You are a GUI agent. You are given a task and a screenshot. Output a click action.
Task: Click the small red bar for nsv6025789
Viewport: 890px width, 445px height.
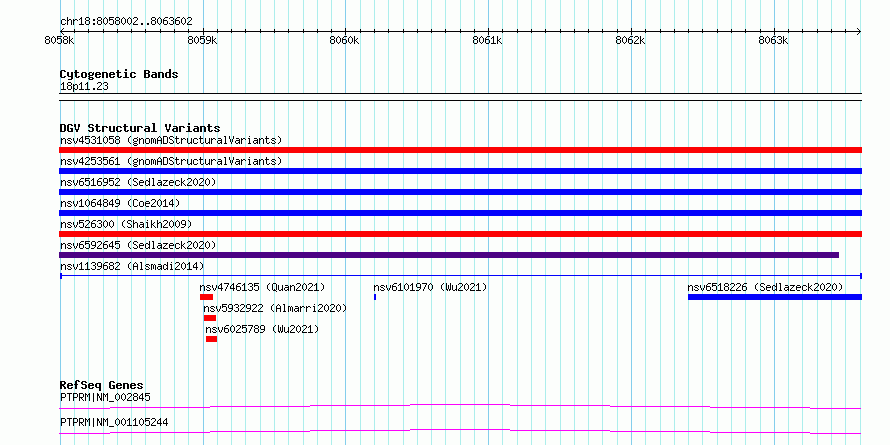(x=211, y=339)
